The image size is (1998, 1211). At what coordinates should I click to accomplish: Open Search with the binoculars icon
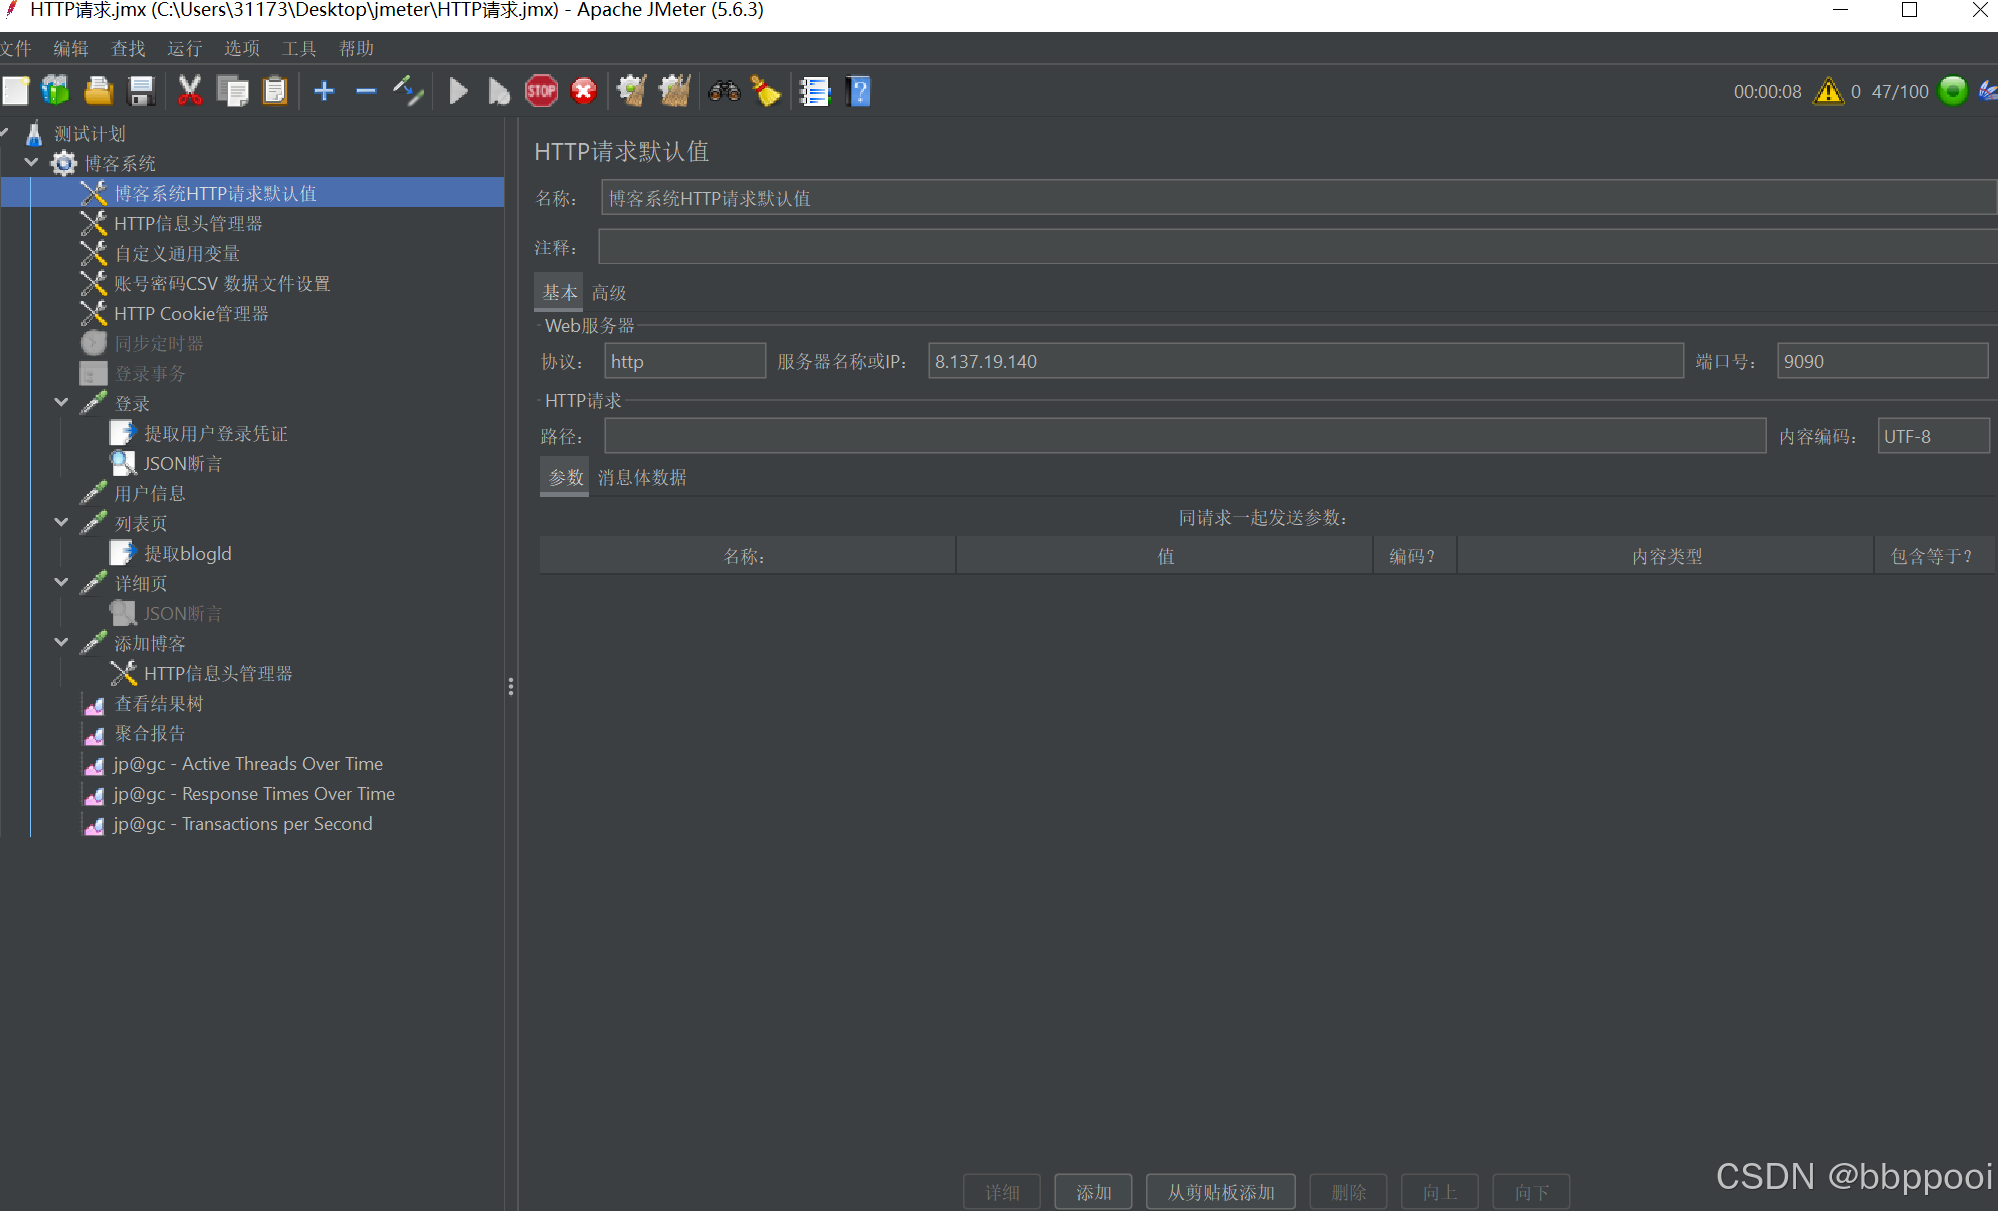pos(724,92)
